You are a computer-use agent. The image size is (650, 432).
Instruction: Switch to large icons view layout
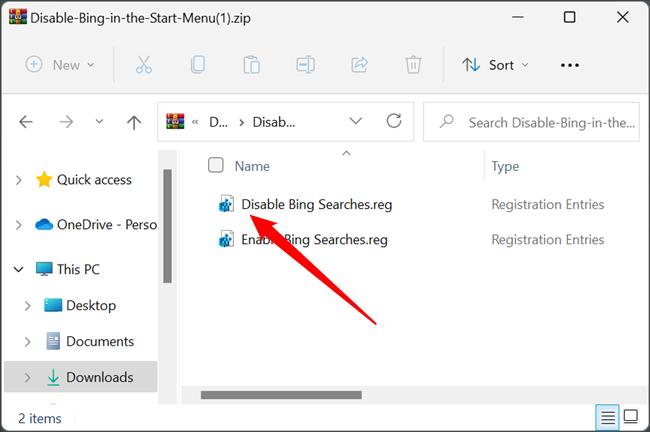(x=630, y=416)
